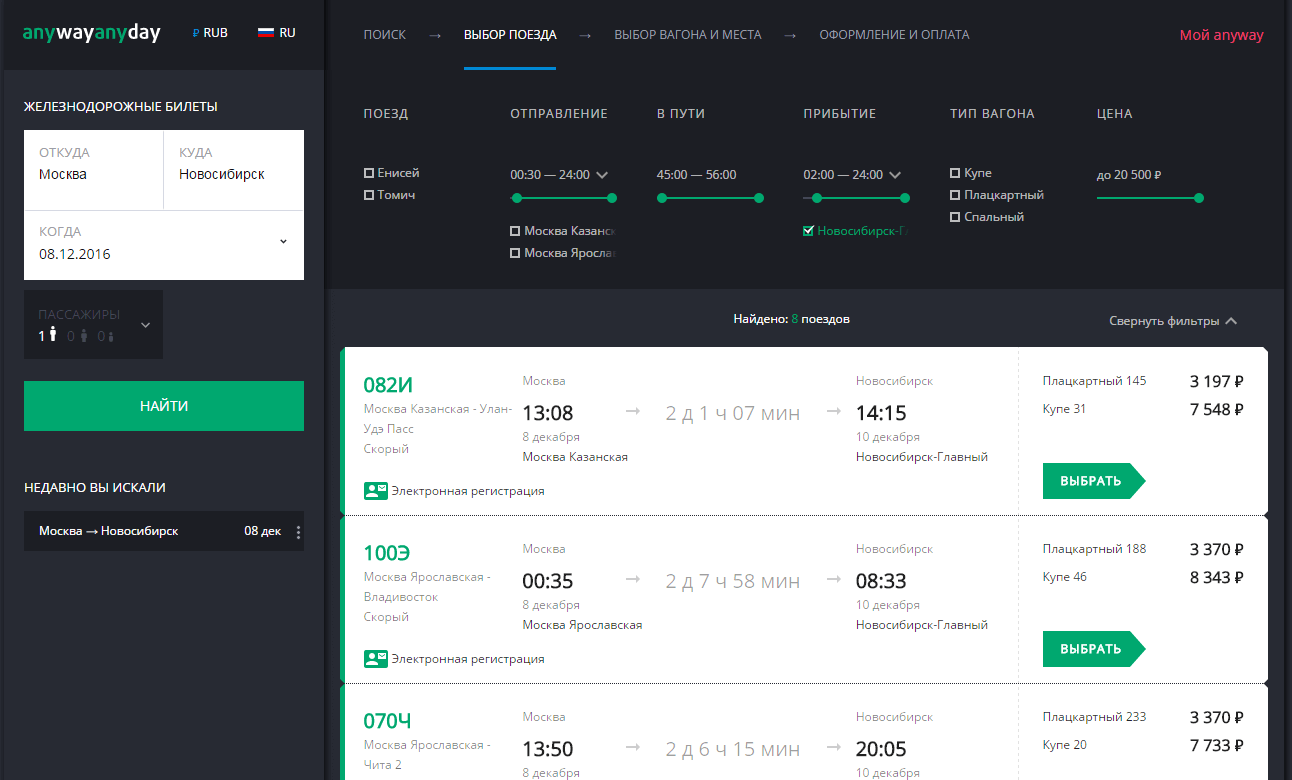
Task: Click the anywayanyday logo
Action: pyautogui.click(x=91, y=33)
